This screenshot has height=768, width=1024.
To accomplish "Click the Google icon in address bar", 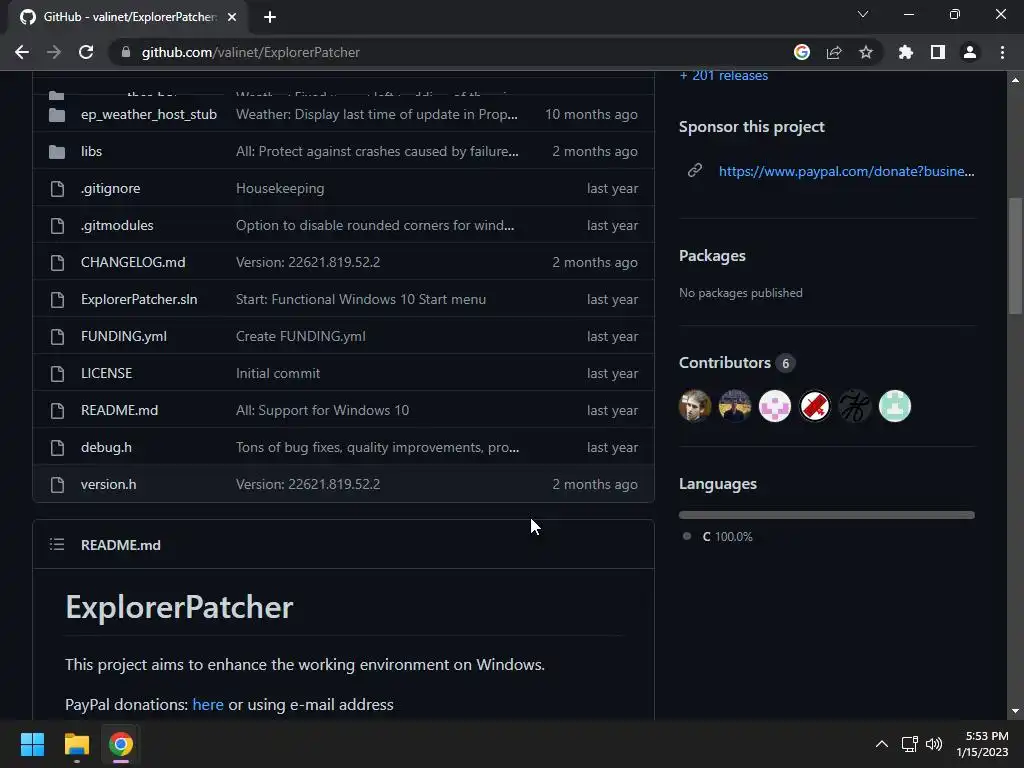I will (x=802, y=52).
